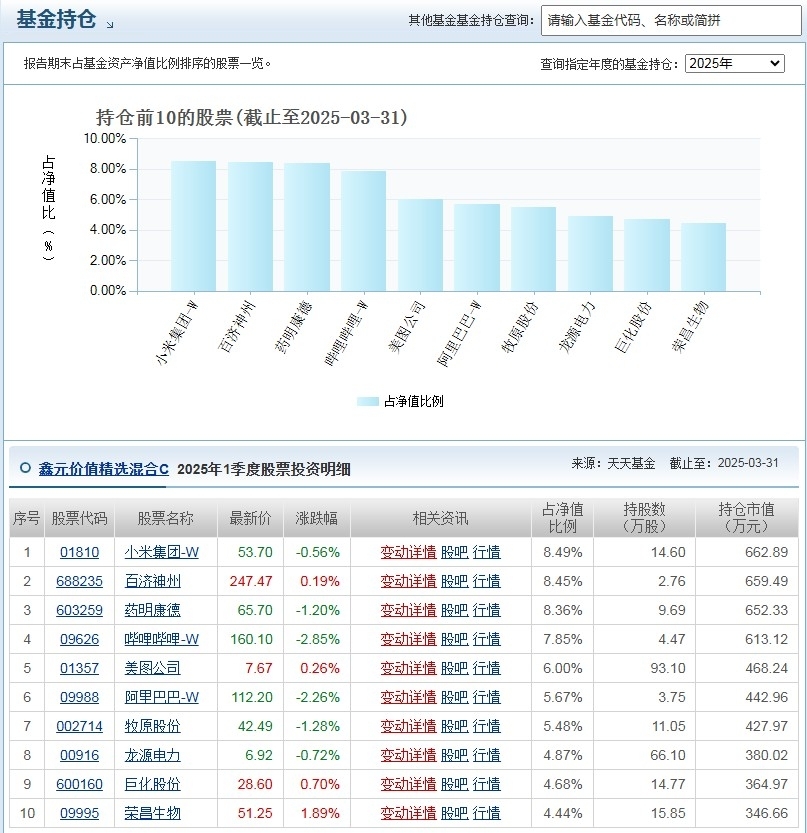Open stock code 09995 link
The image size is (807, 833).
80,813
